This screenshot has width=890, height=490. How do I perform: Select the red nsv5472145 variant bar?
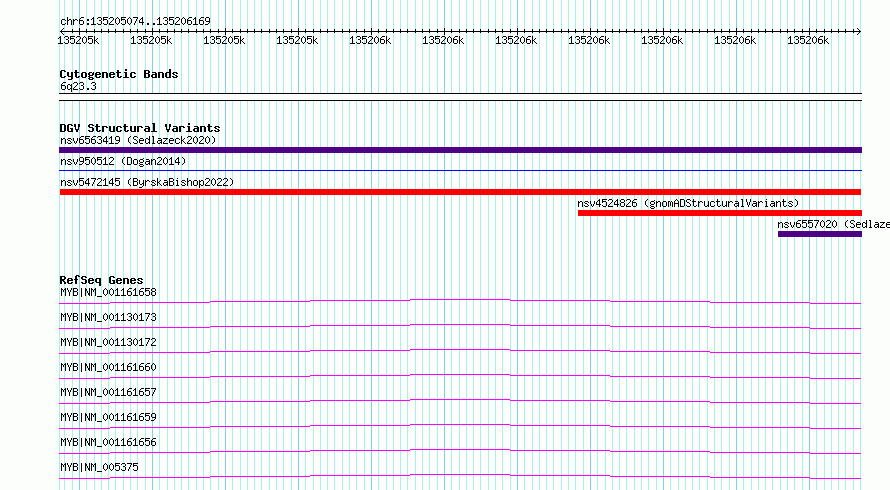460,192
